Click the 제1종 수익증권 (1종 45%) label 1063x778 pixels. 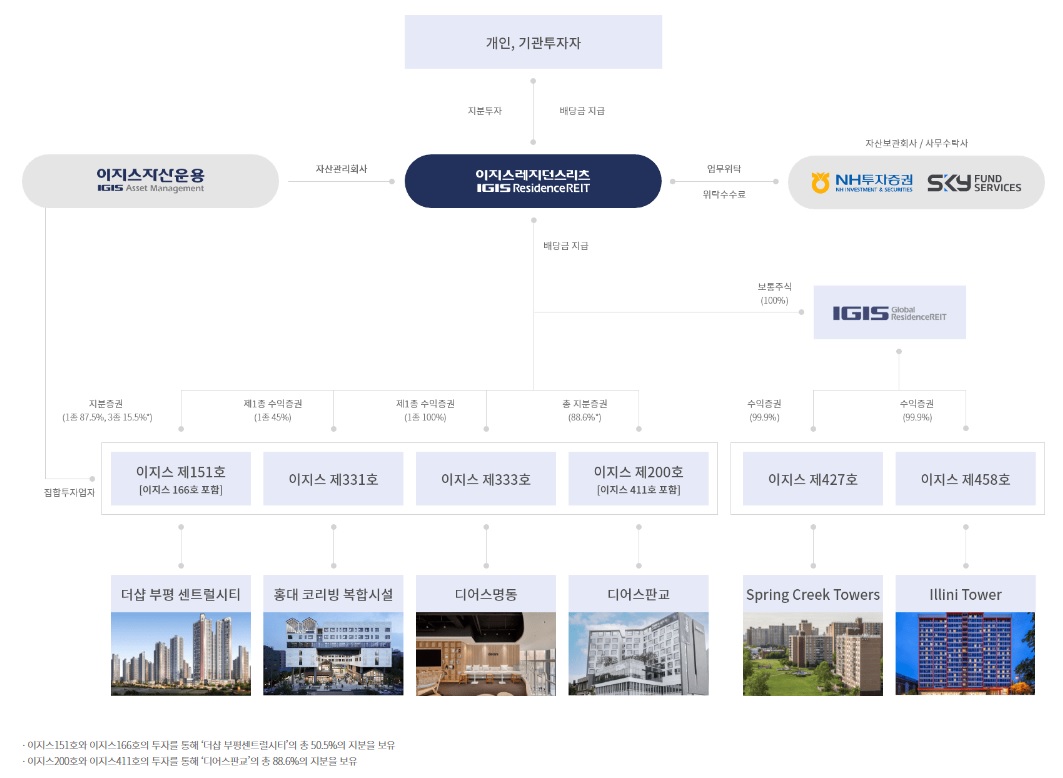[273, 410]
